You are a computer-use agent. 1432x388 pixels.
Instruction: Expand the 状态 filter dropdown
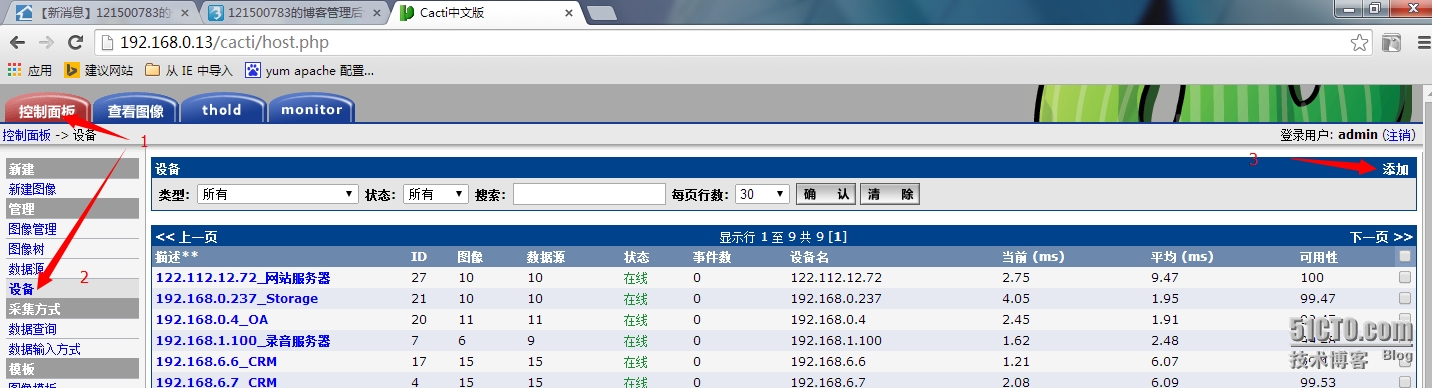(x=436, y=194)
